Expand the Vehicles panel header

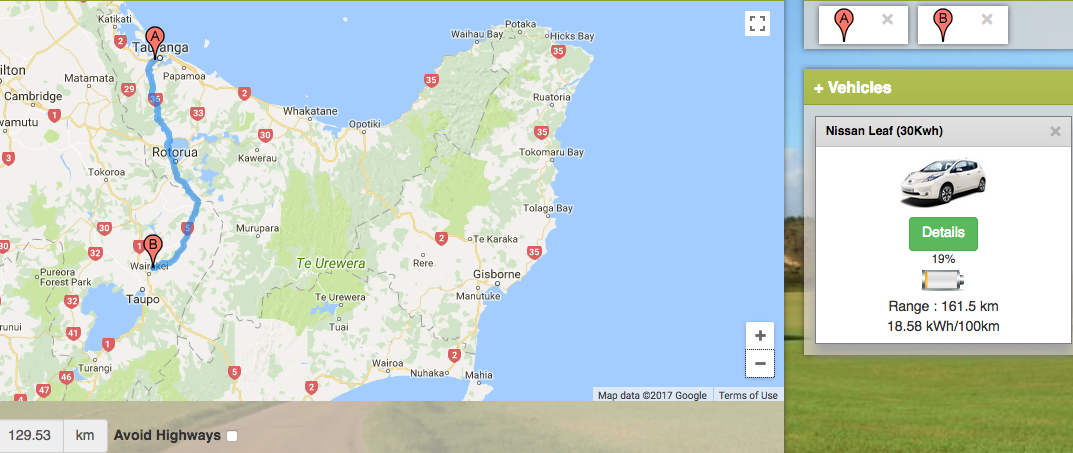click(x=852, y=88)
